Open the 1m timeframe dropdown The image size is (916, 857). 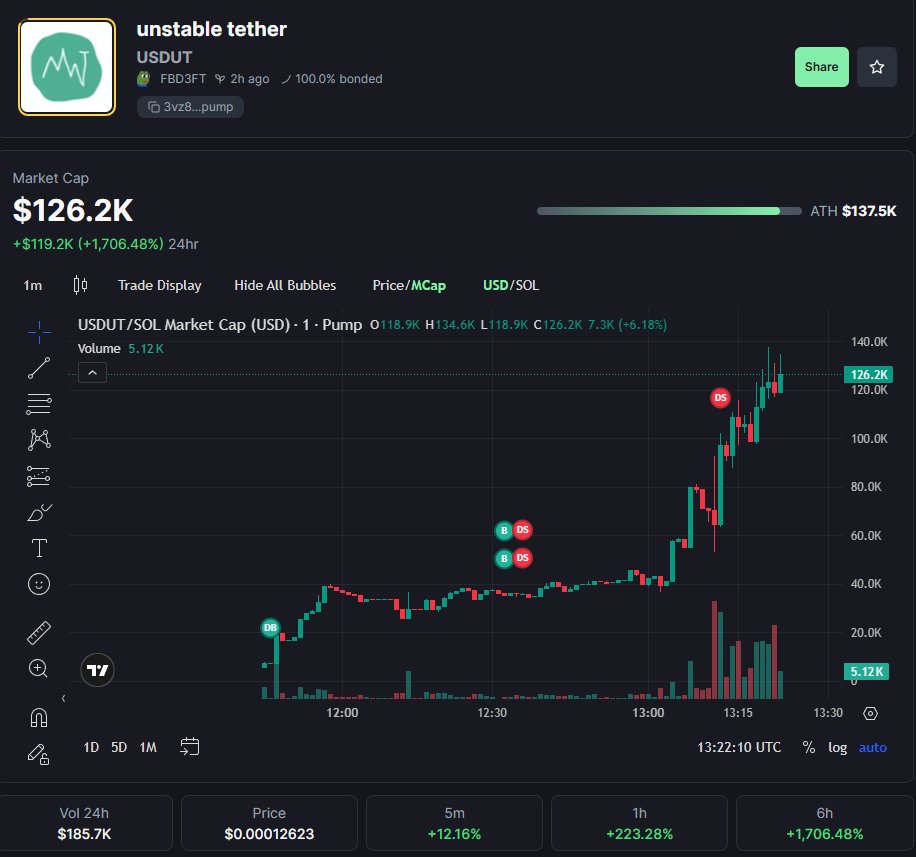[32, 285]
